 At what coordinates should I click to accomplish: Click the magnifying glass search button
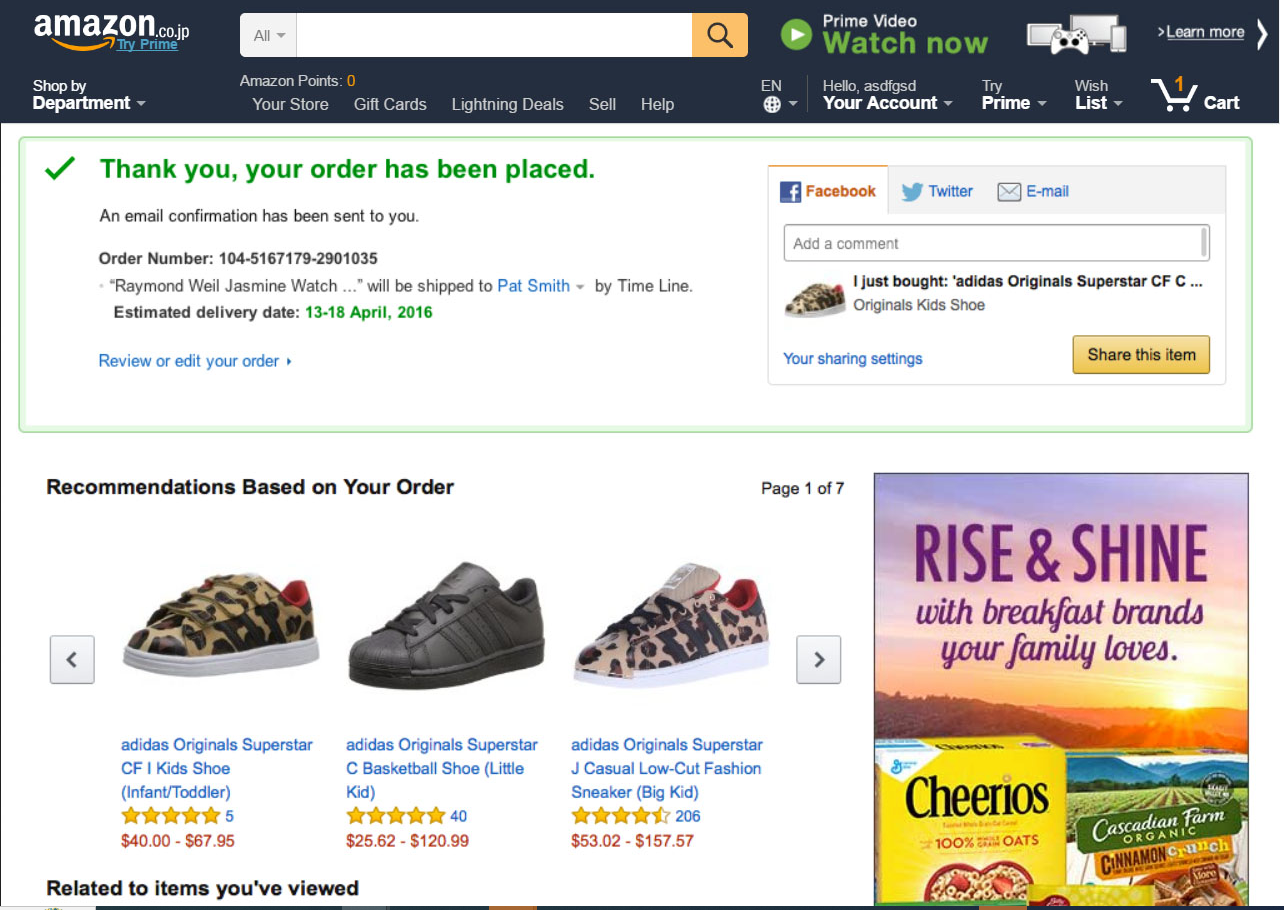pyautogui.click(x=719, y=35)
